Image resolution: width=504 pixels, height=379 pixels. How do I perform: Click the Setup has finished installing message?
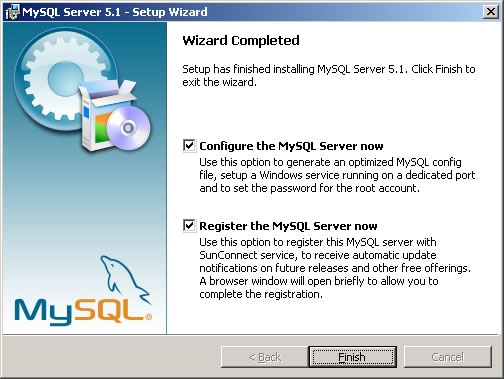coord(329,75)
